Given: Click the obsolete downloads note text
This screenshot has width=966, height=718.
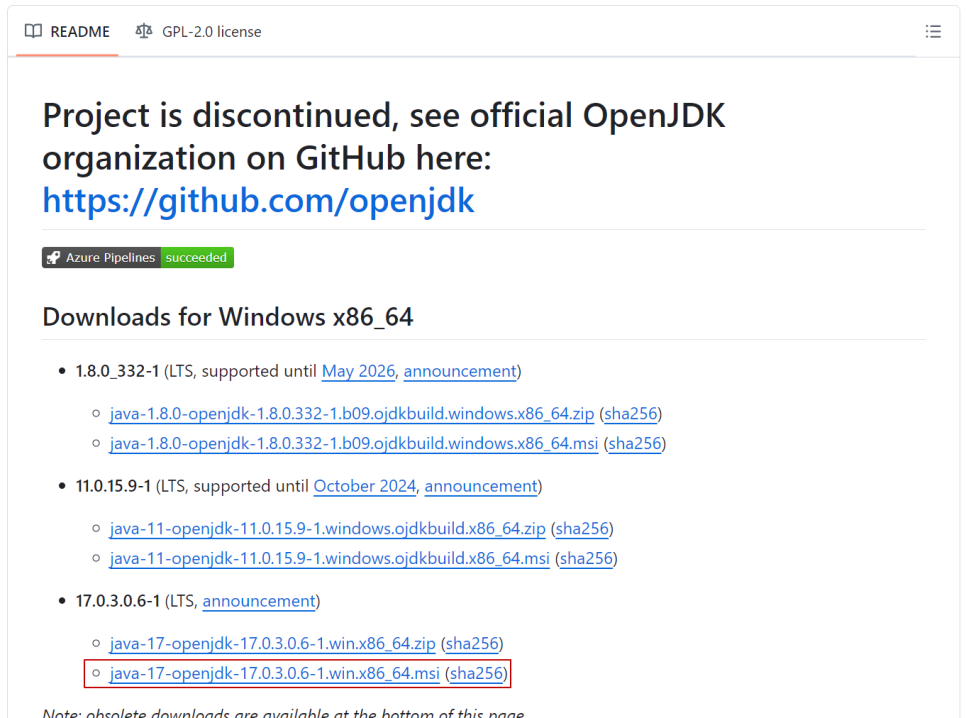Looking at the screenshot, I should 283,712.
